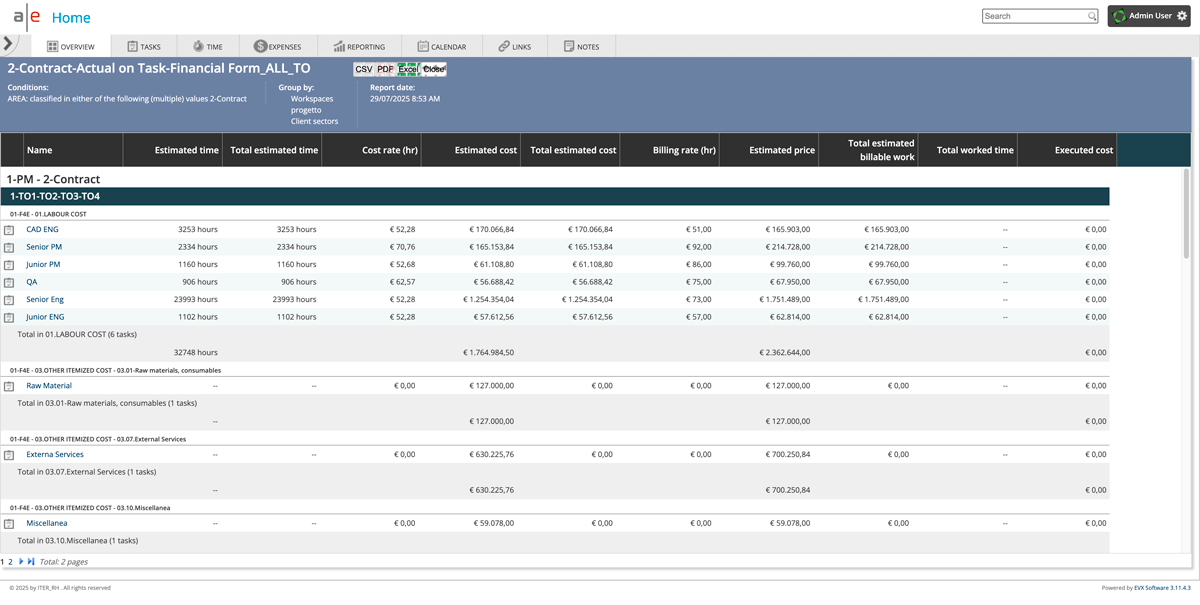The image size is (1200, 605).
Task: Open the QA task link
Action: pyautogui.click(x=31, y=282)
